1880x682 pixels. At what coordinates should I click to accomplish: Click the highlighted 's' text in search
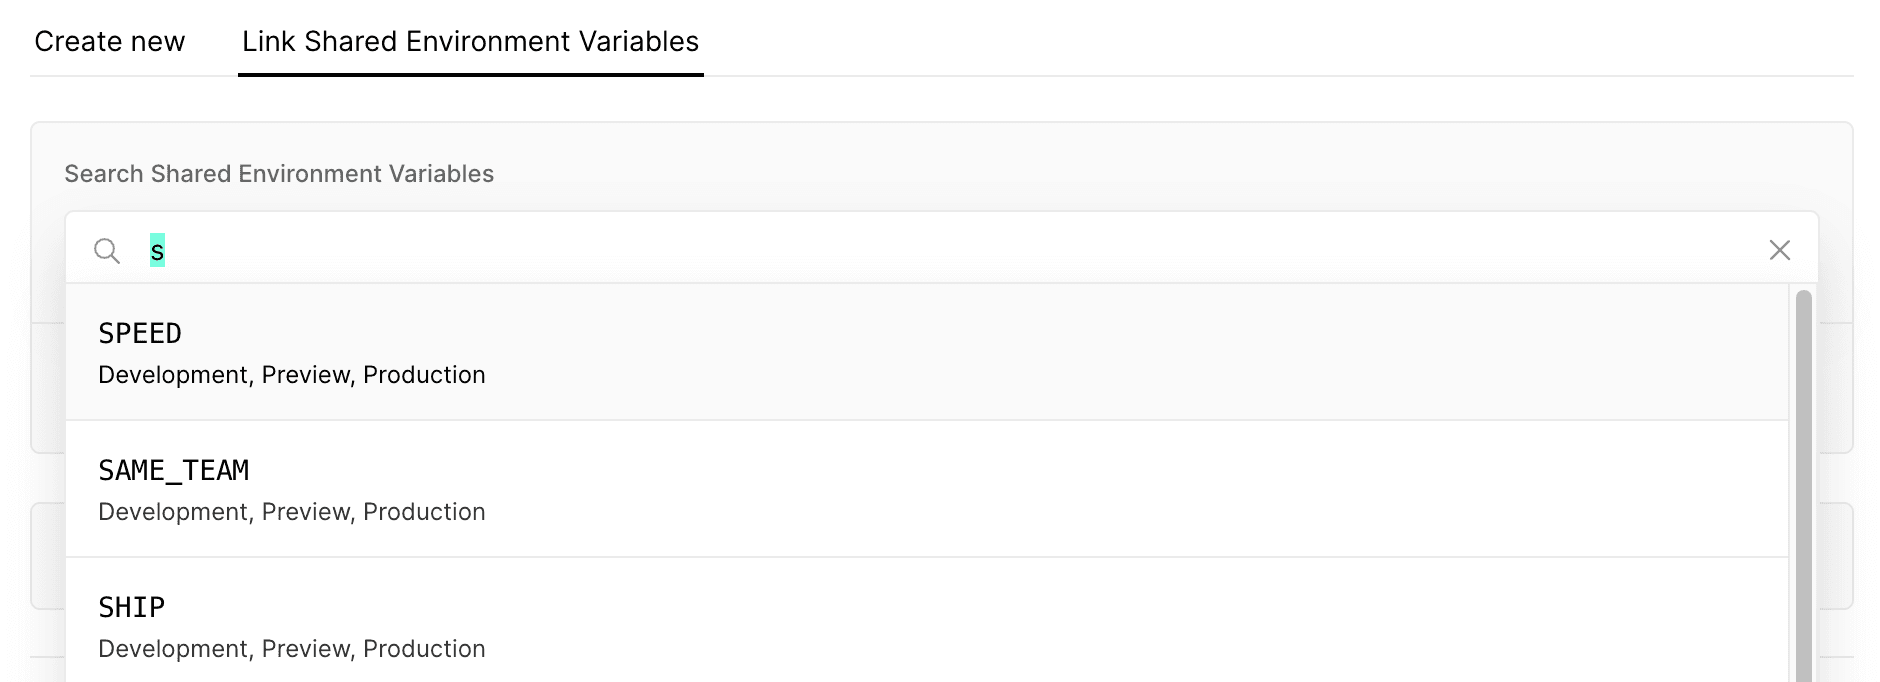pos(157,251)
